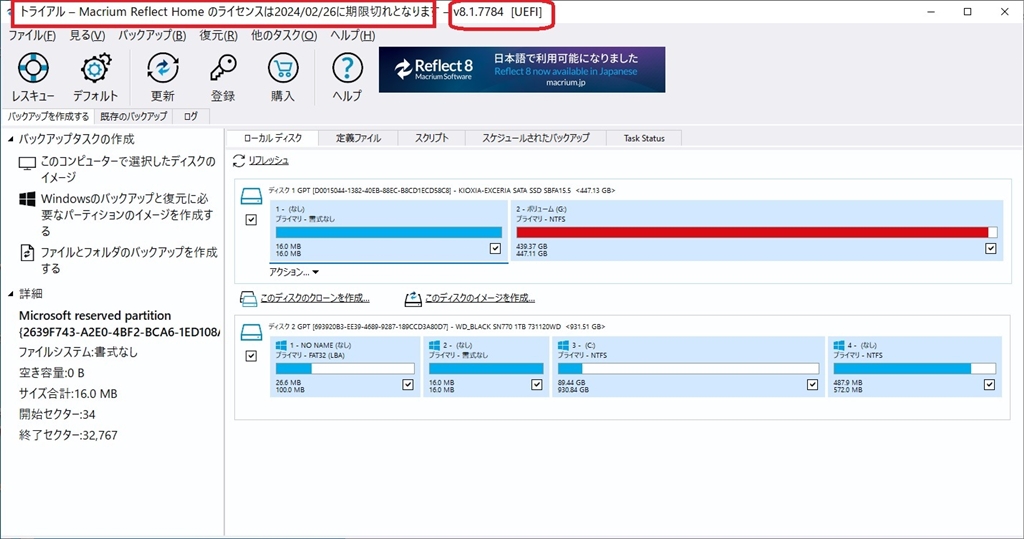
Task: Click the サイズ合計:16.0 MB text
Action: [x=68, y=394]
